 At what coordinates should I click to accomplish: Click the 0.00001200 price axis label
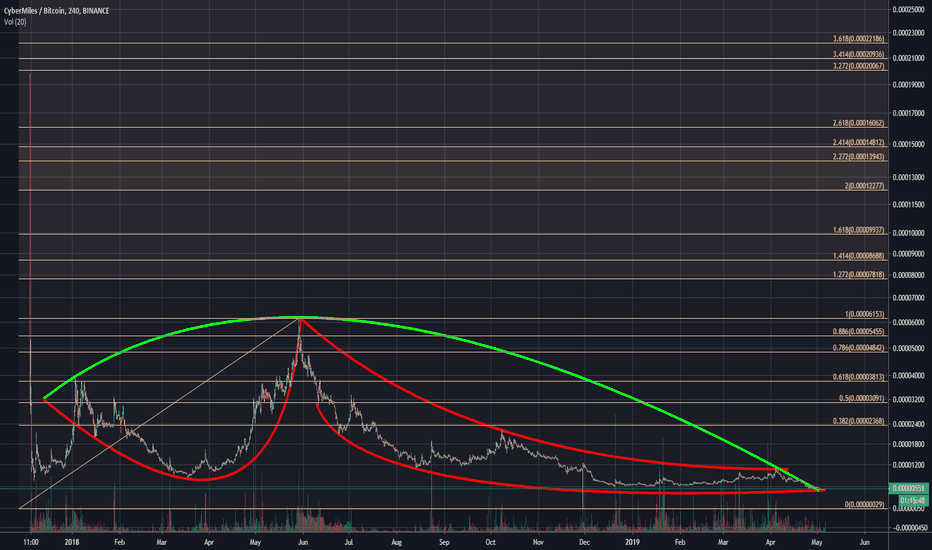tap(908, 465)
